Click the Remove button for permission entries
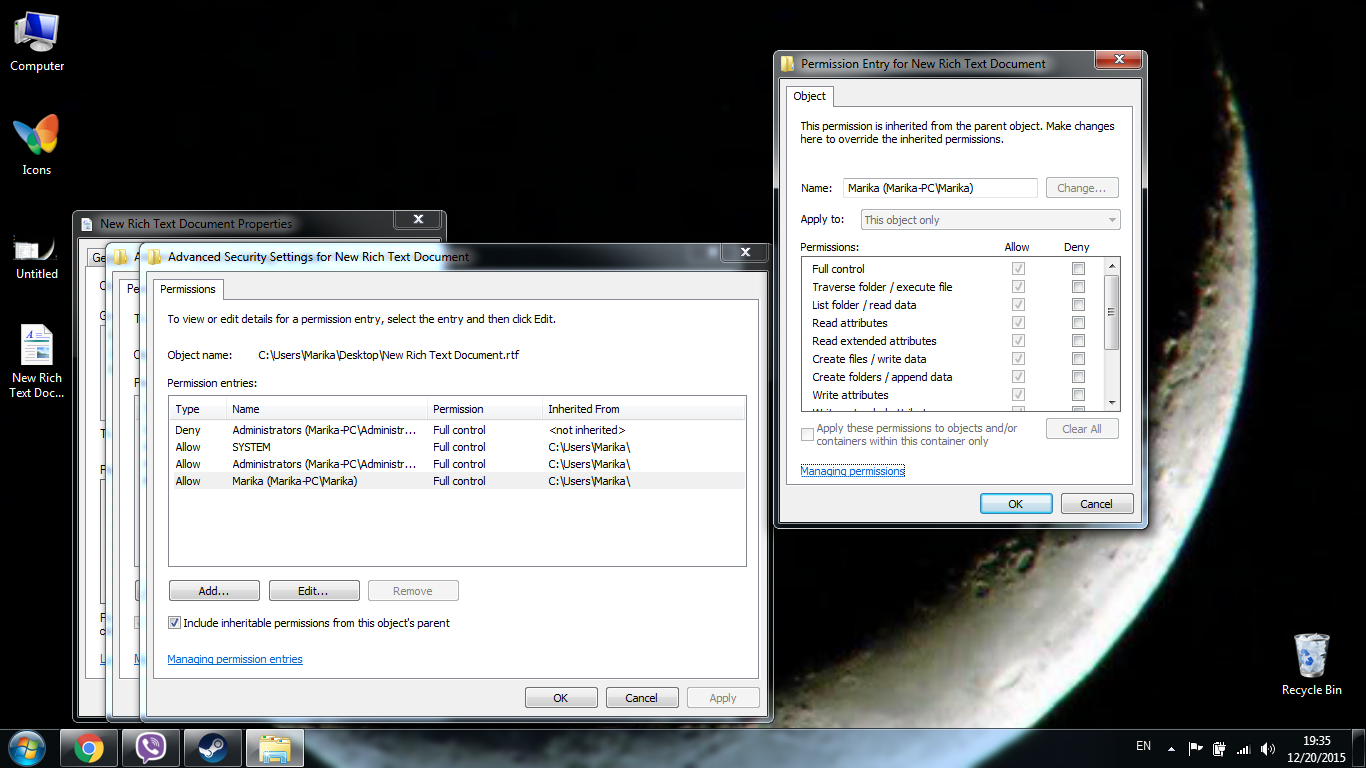 413,591
